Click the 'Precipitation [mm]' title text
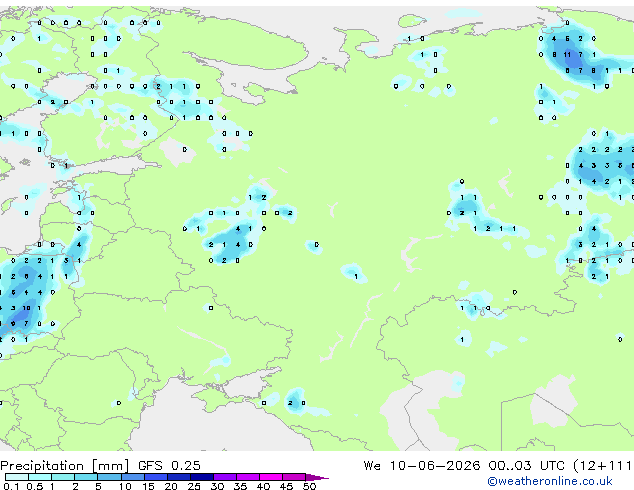The height and width of the screenshot is (490, 634). tap(65, 466)
